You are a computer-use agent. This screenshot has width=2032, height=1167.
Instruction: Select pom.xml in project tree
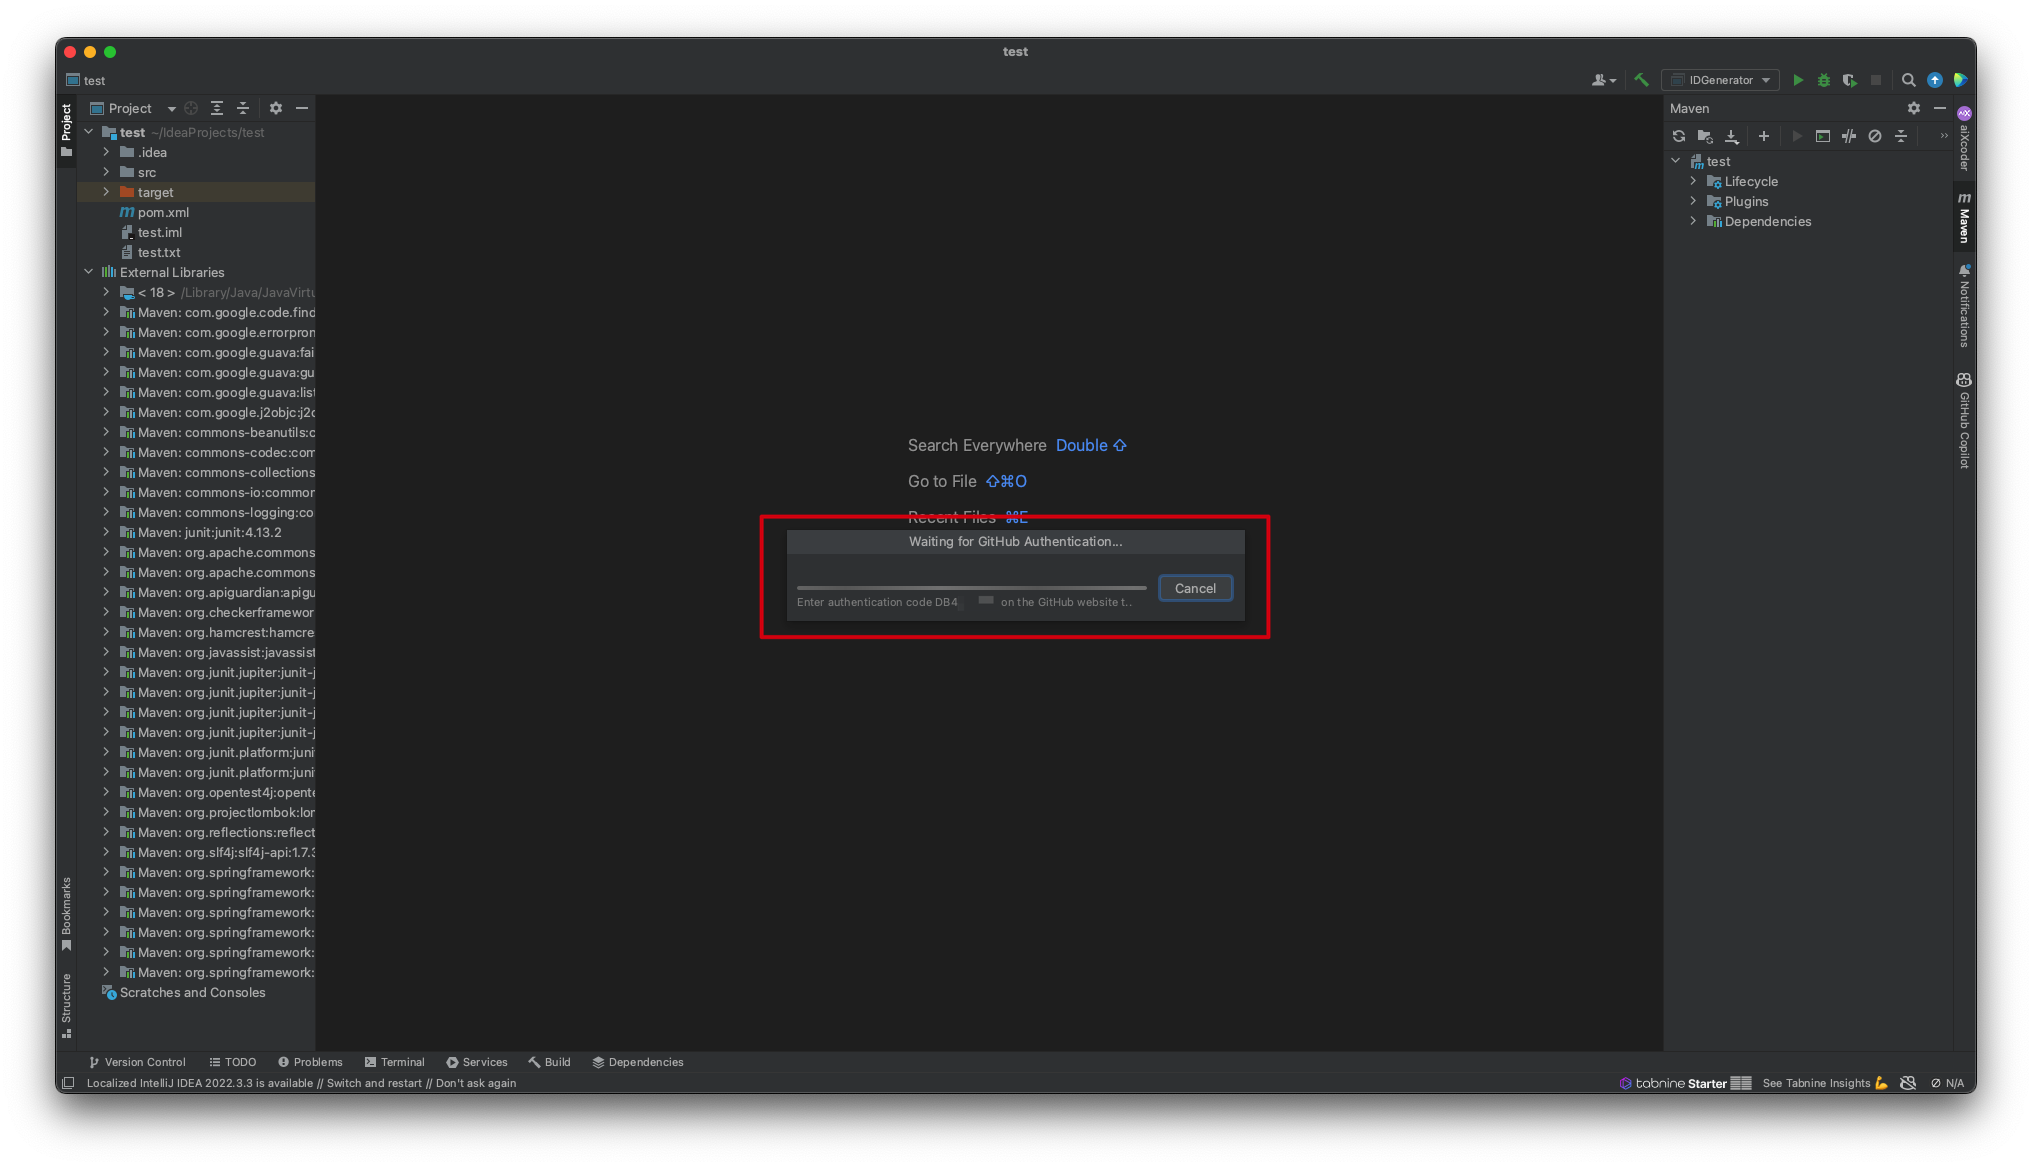point(163,212)
